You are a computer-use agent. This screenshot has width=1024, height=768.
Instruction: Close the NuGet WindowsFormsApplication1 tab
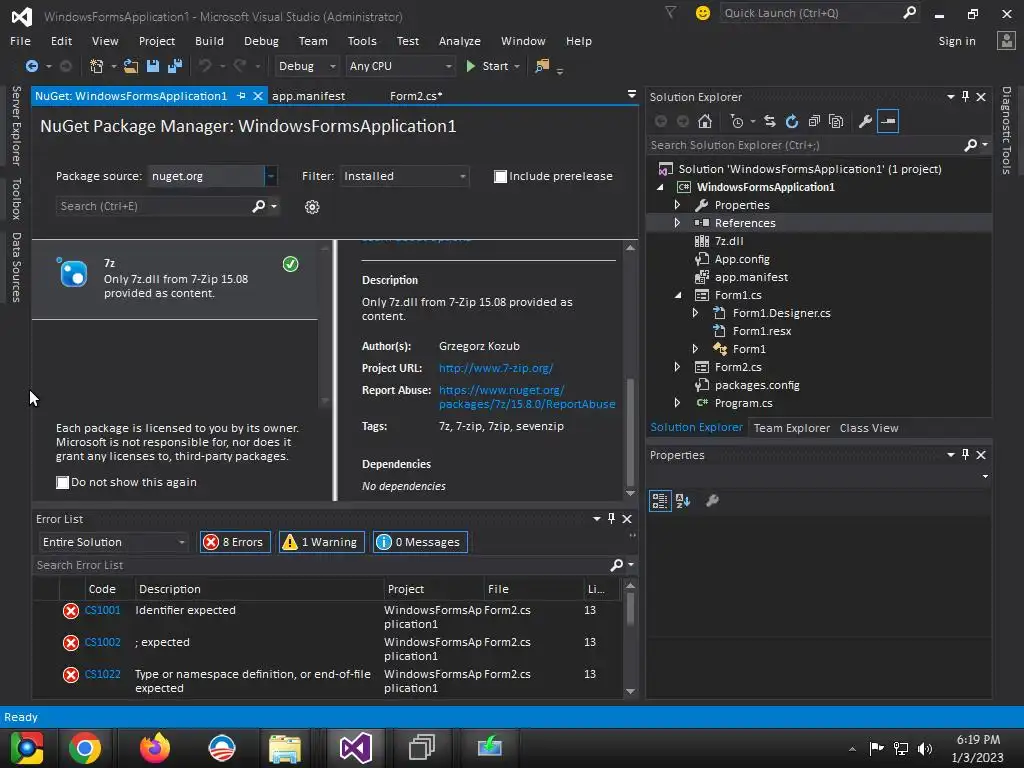258,96
